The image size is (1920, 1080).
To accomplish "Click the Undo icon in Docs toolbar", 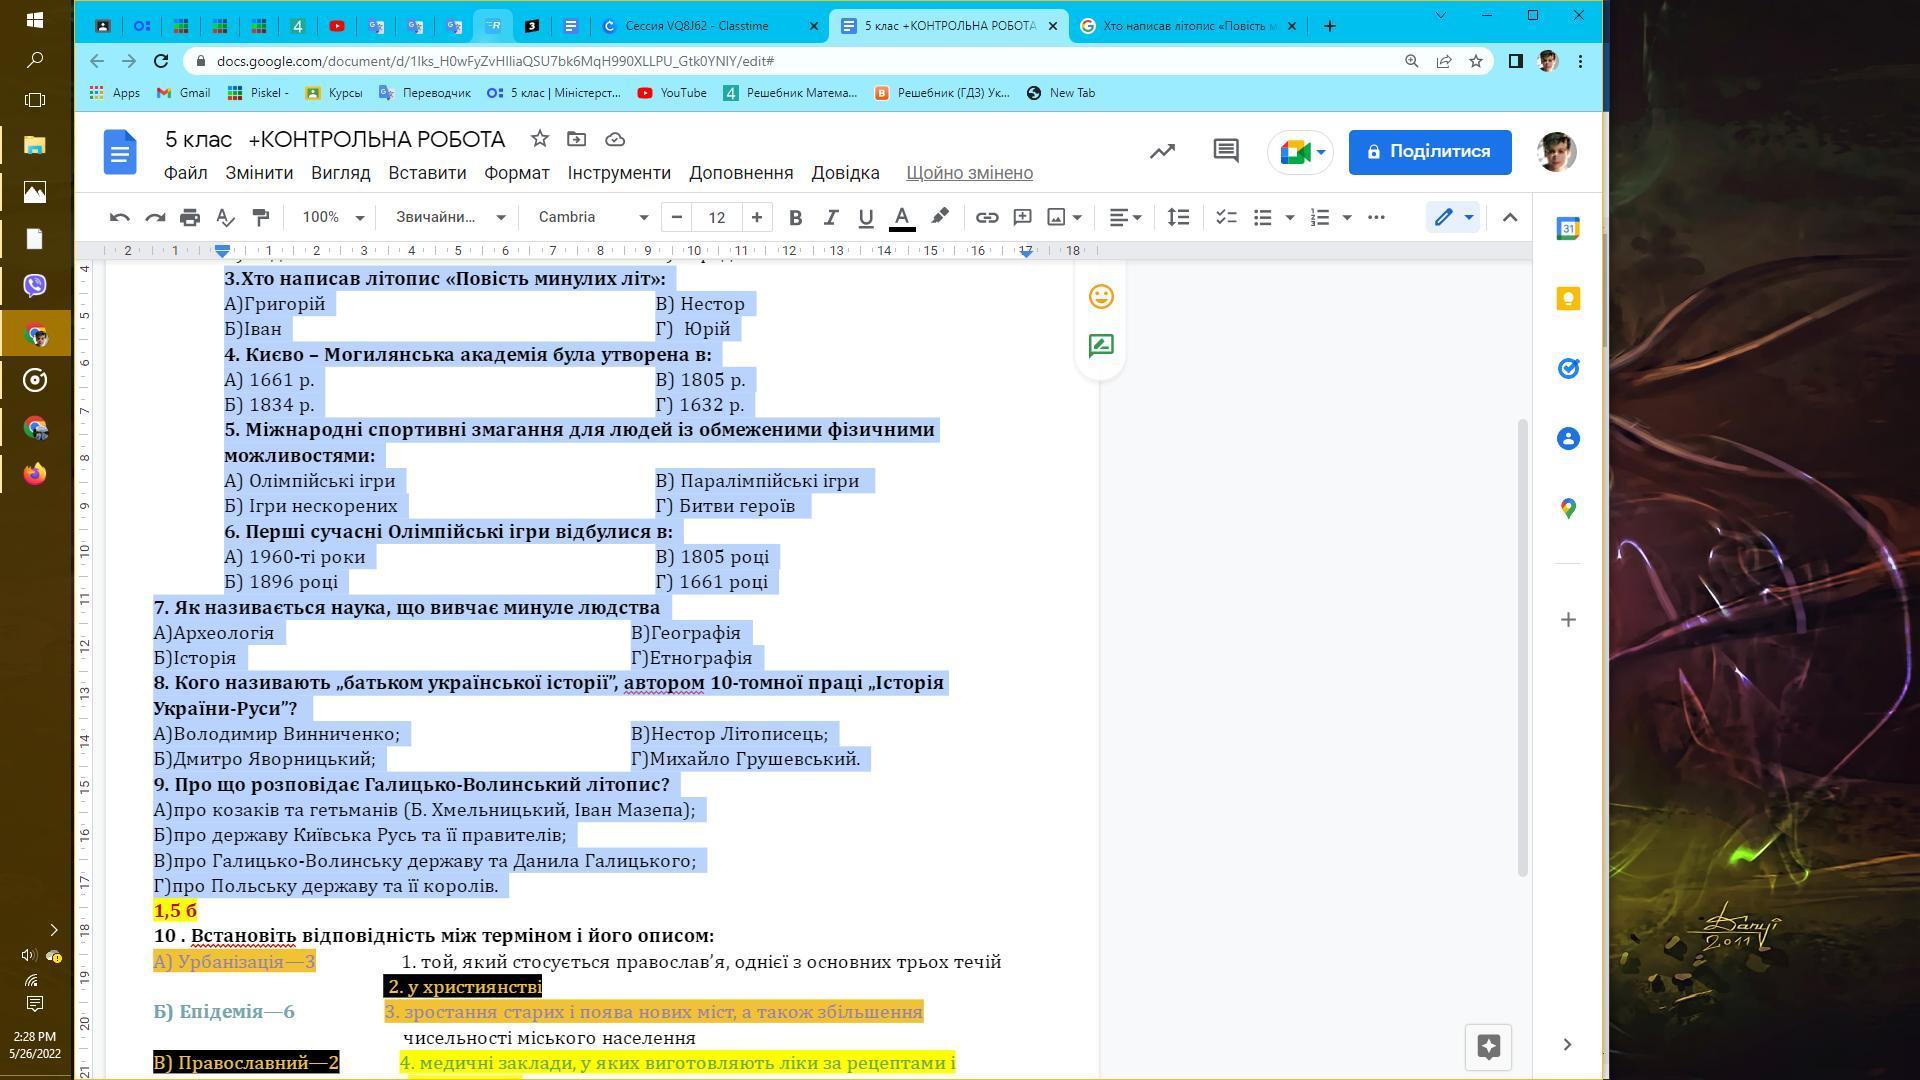I will tap(120, 217).
